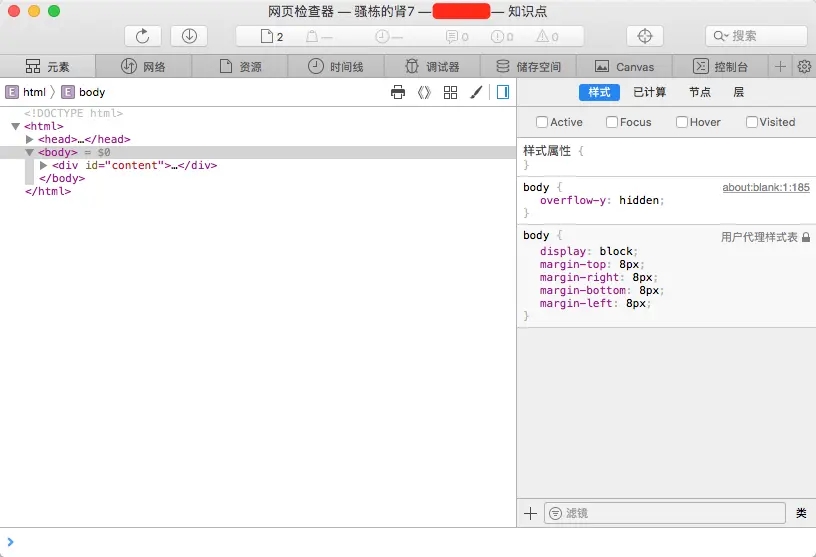Select the <!DOCTYPE html> line
The height and width of the screenshot is (557, 816).
[73, 113]
